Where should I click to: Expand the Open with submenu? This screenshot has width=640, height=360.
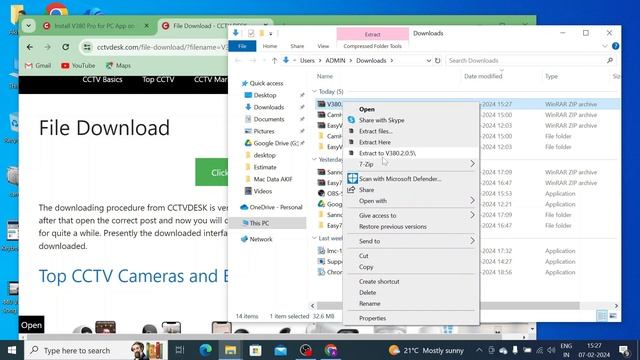(411, 201)
